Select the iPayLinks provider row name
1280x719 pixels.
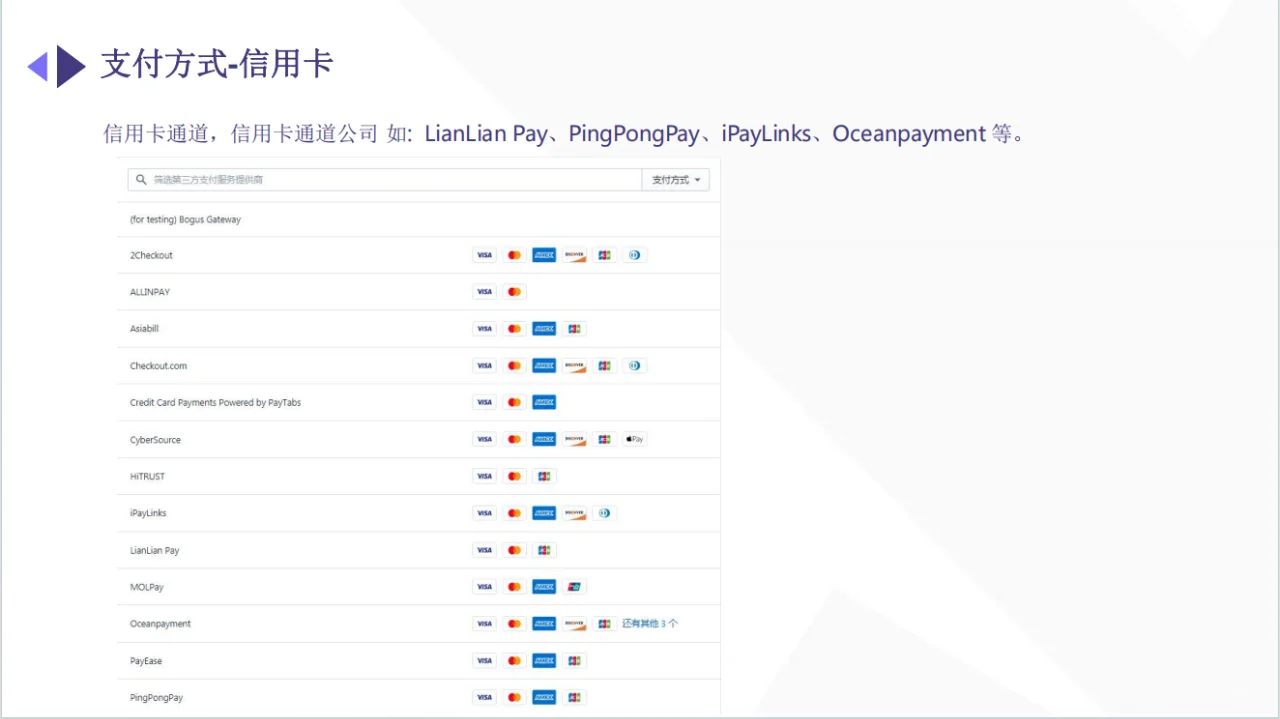(148, 513)
